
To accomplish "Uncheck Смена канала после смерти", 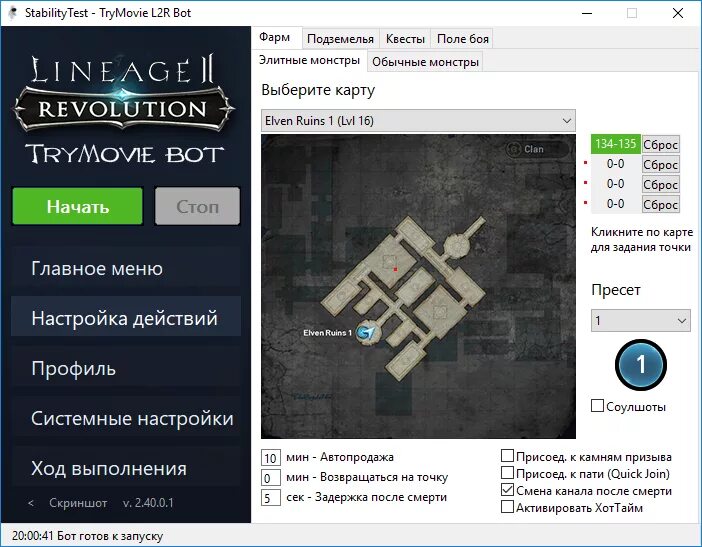I will pyautogui.click(x=507, y=490).
